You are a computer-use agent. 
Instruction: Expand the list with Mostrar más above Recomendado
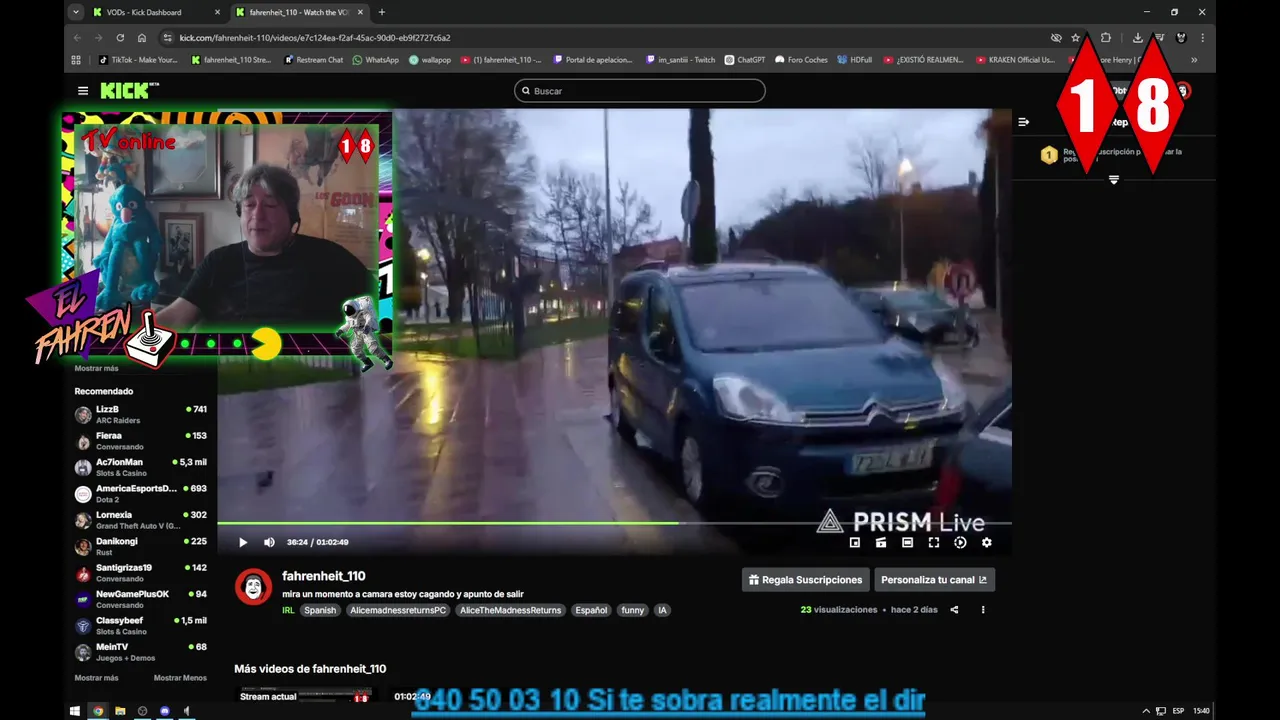tap(97, 368)
